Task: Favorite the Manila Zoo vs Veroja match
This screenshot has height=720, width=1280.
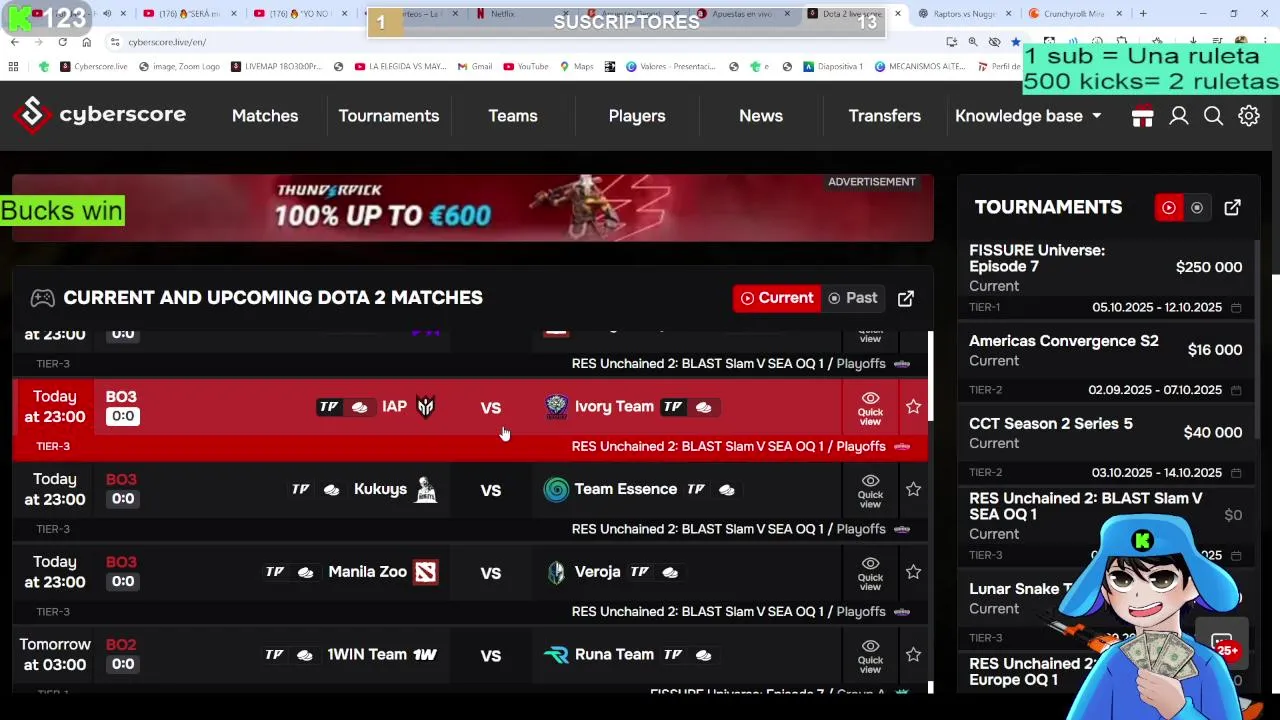Action: (913, 572)
